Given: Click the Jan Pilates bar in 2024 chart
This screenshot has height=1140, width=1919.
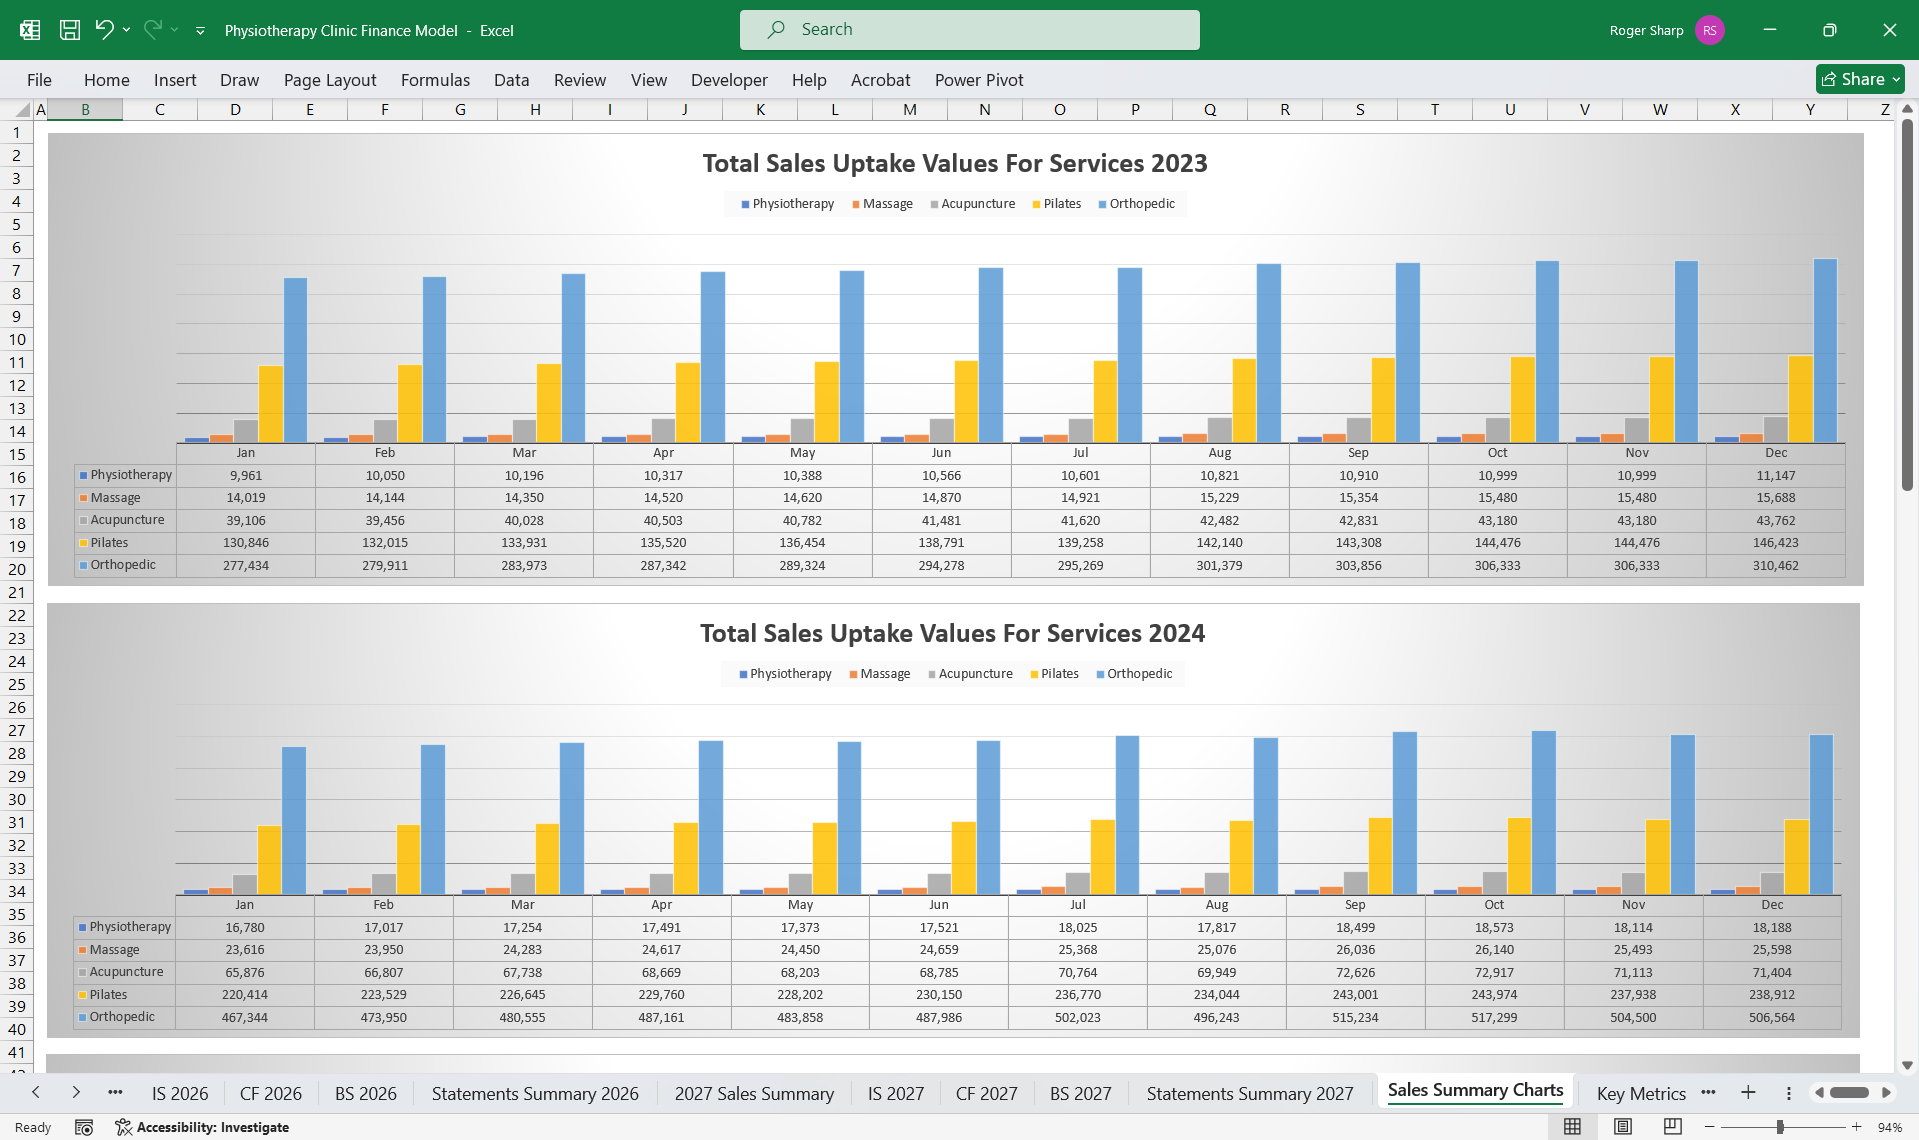Looking at the screenshot, I should (x=270, y=860).
